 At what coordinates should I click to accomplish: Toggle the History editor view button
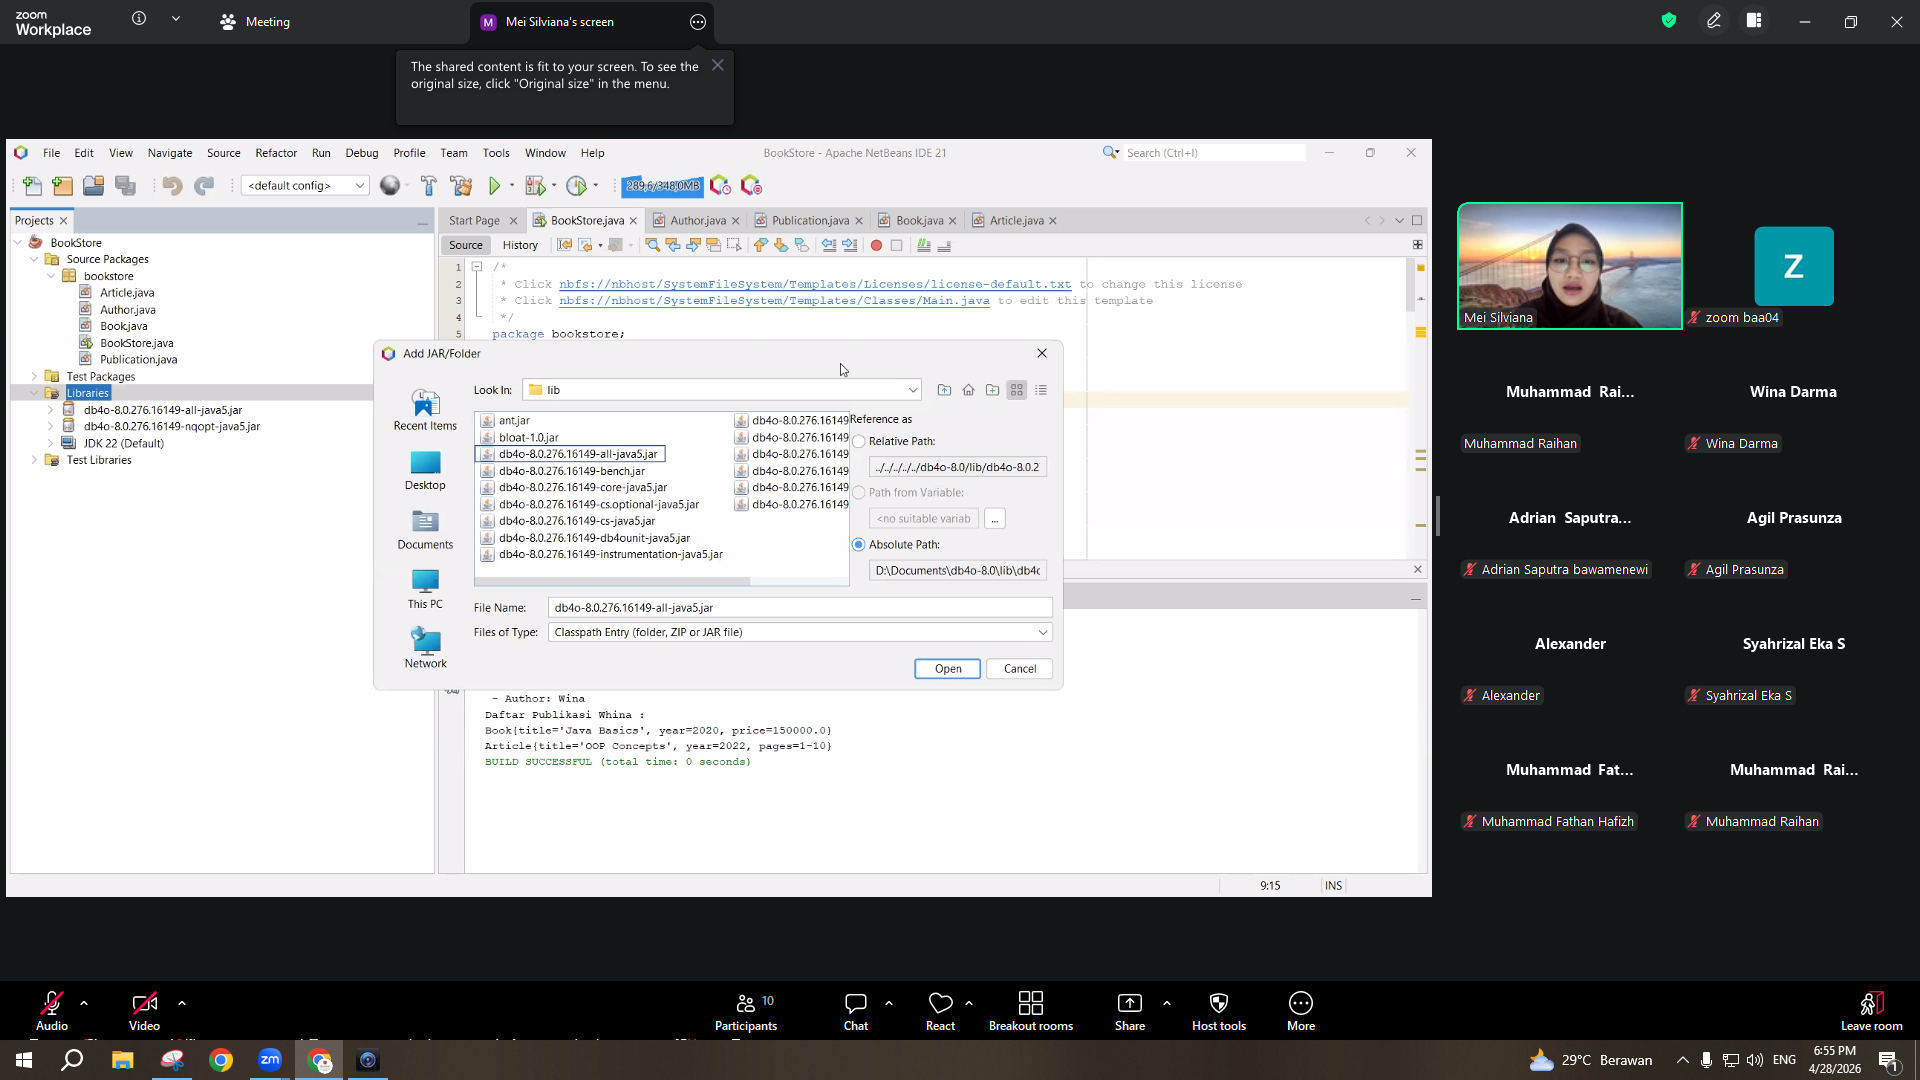(x=520, y=245)
